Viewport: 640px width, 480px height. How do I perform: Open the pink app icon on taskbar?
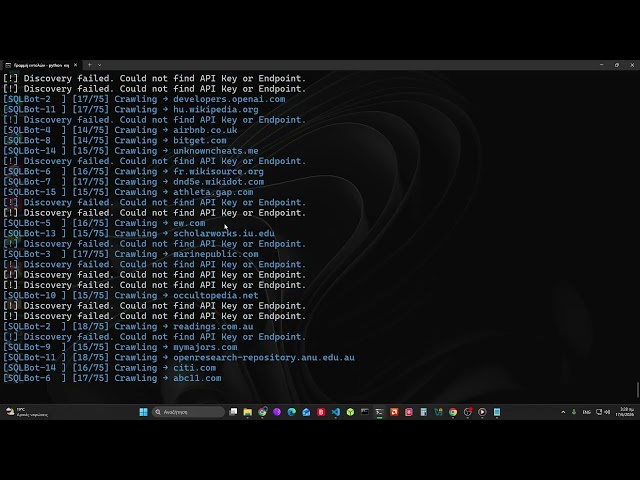click(x=409, y=412)
